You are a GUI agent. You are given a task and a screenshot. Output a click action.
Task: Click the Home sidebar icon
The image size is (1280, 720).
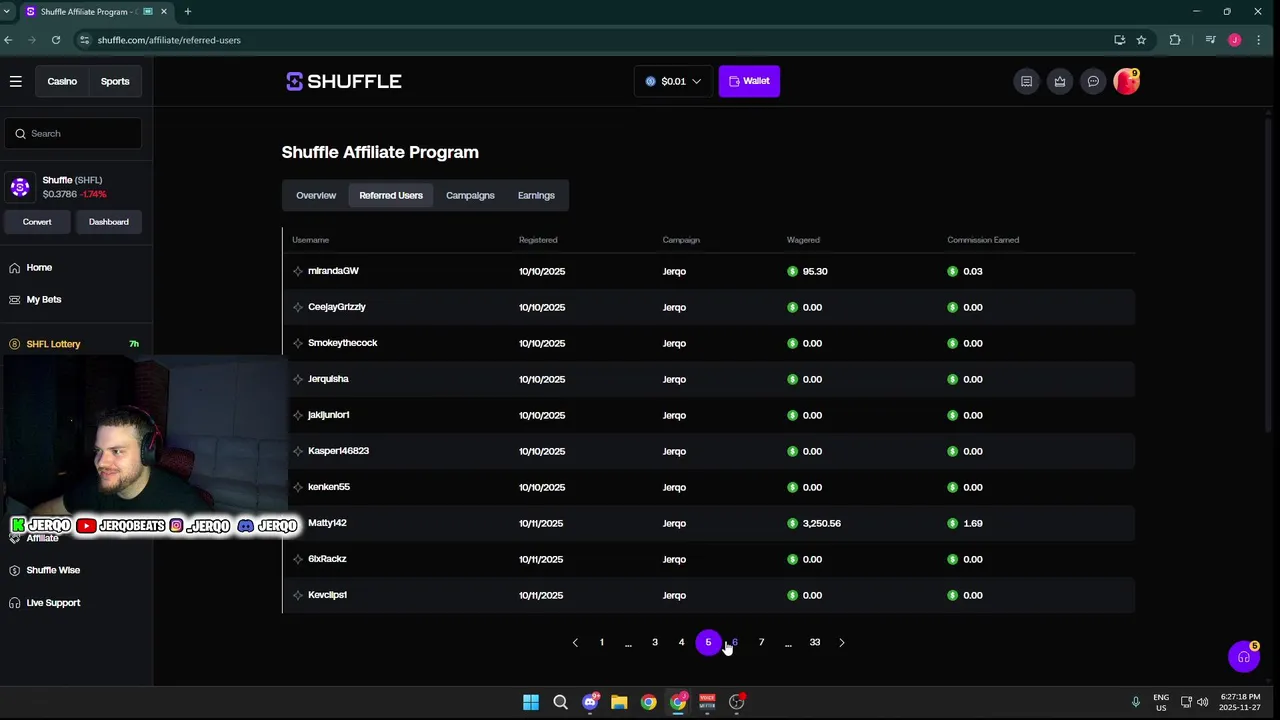coord(15,267)
